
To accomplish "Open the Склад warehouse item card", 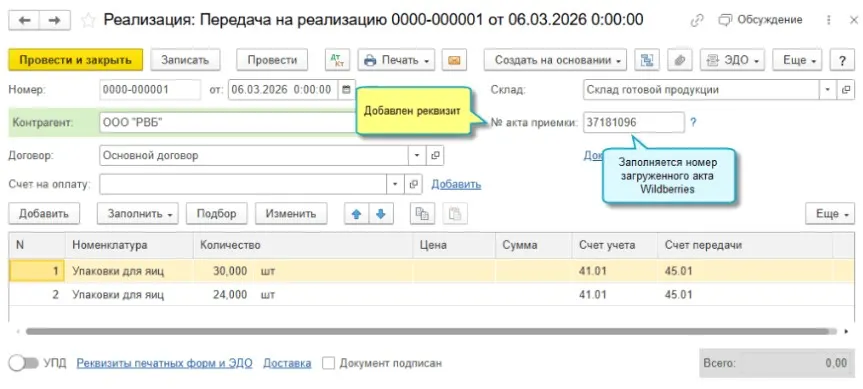I will coord(846,90).
